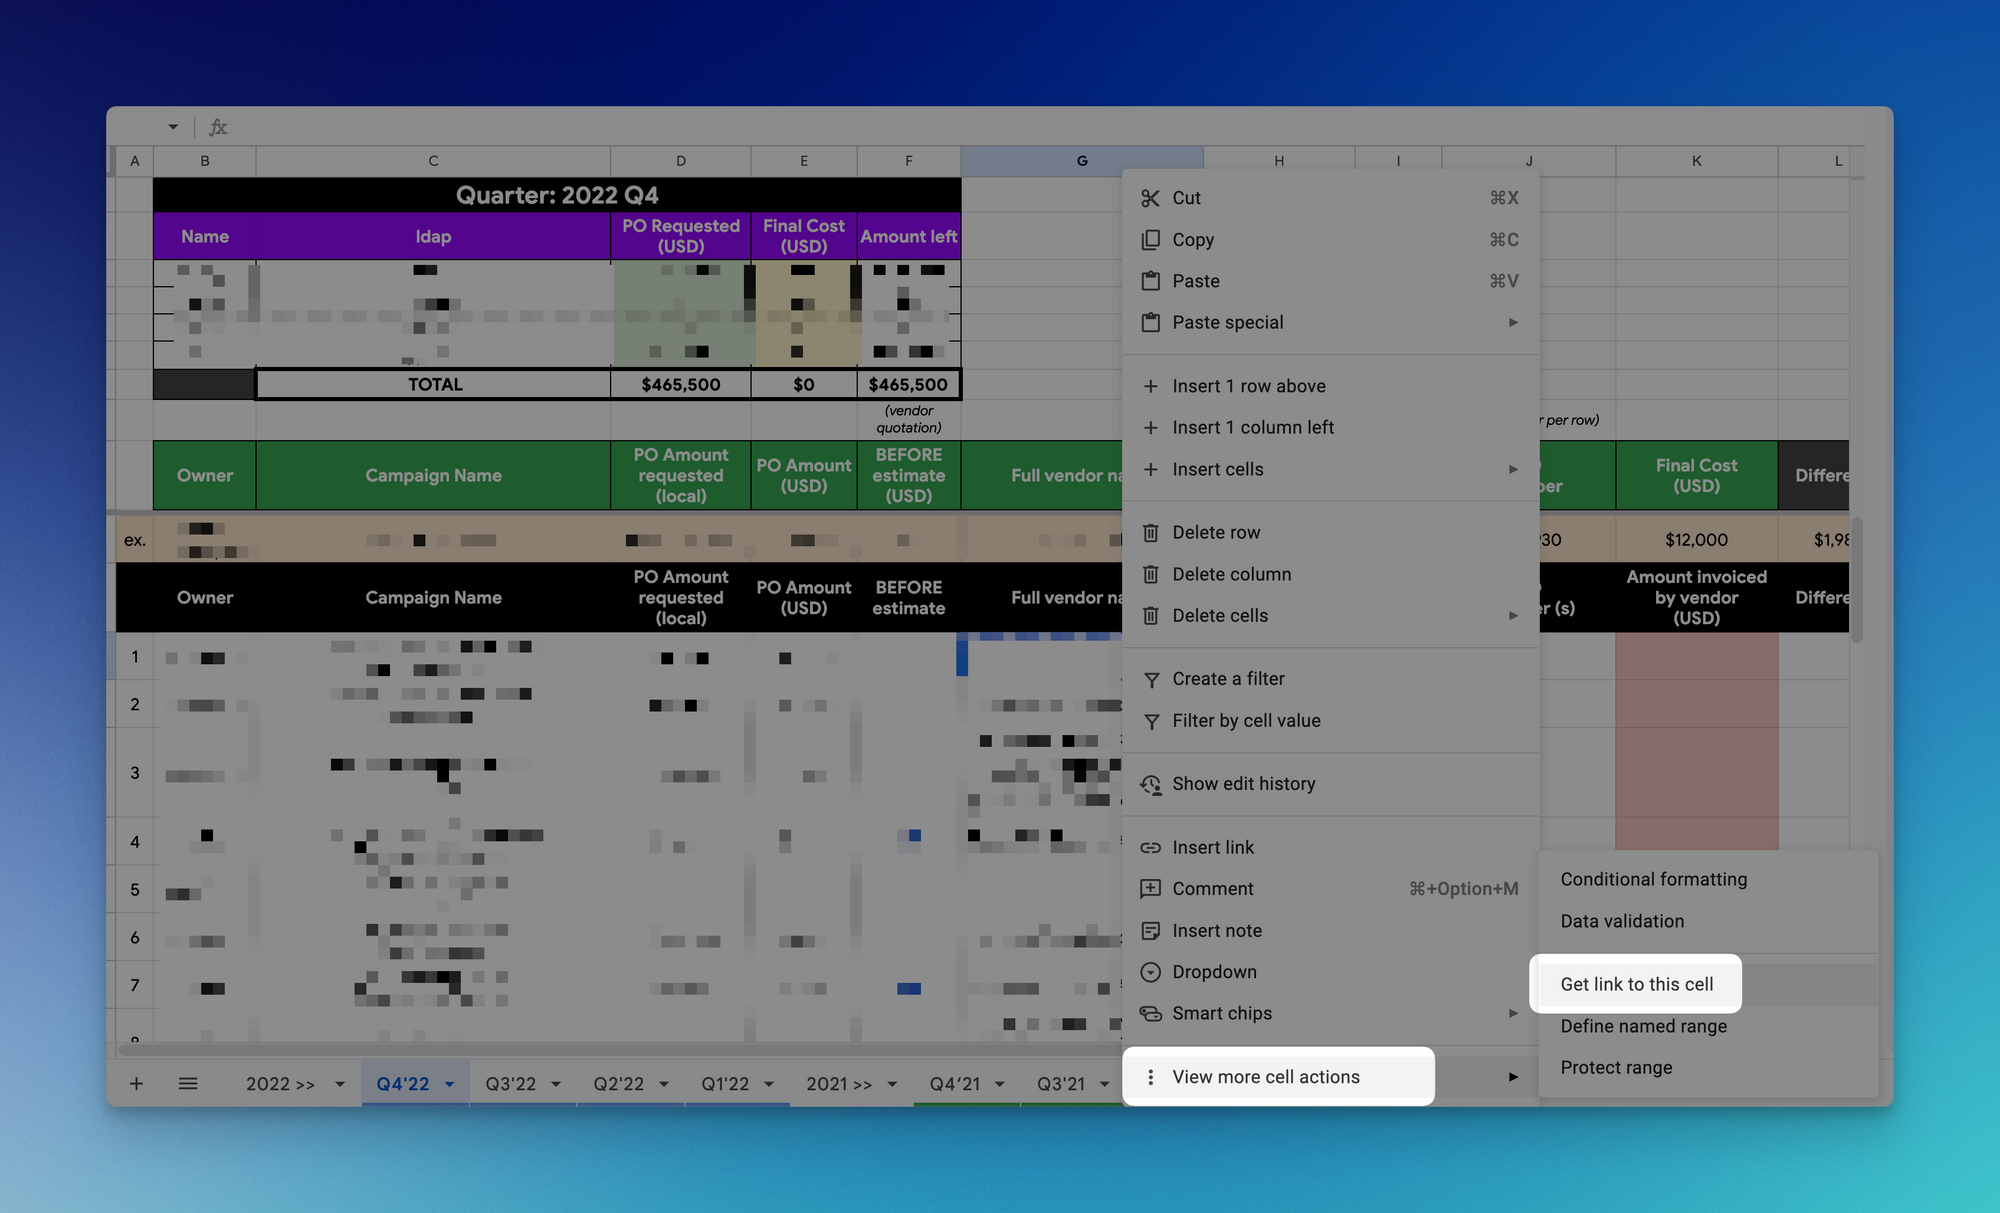Click the Add sheet plus button
Image resolution: width=2000 pixels, height=1213 pixels.
(137, 1084)
